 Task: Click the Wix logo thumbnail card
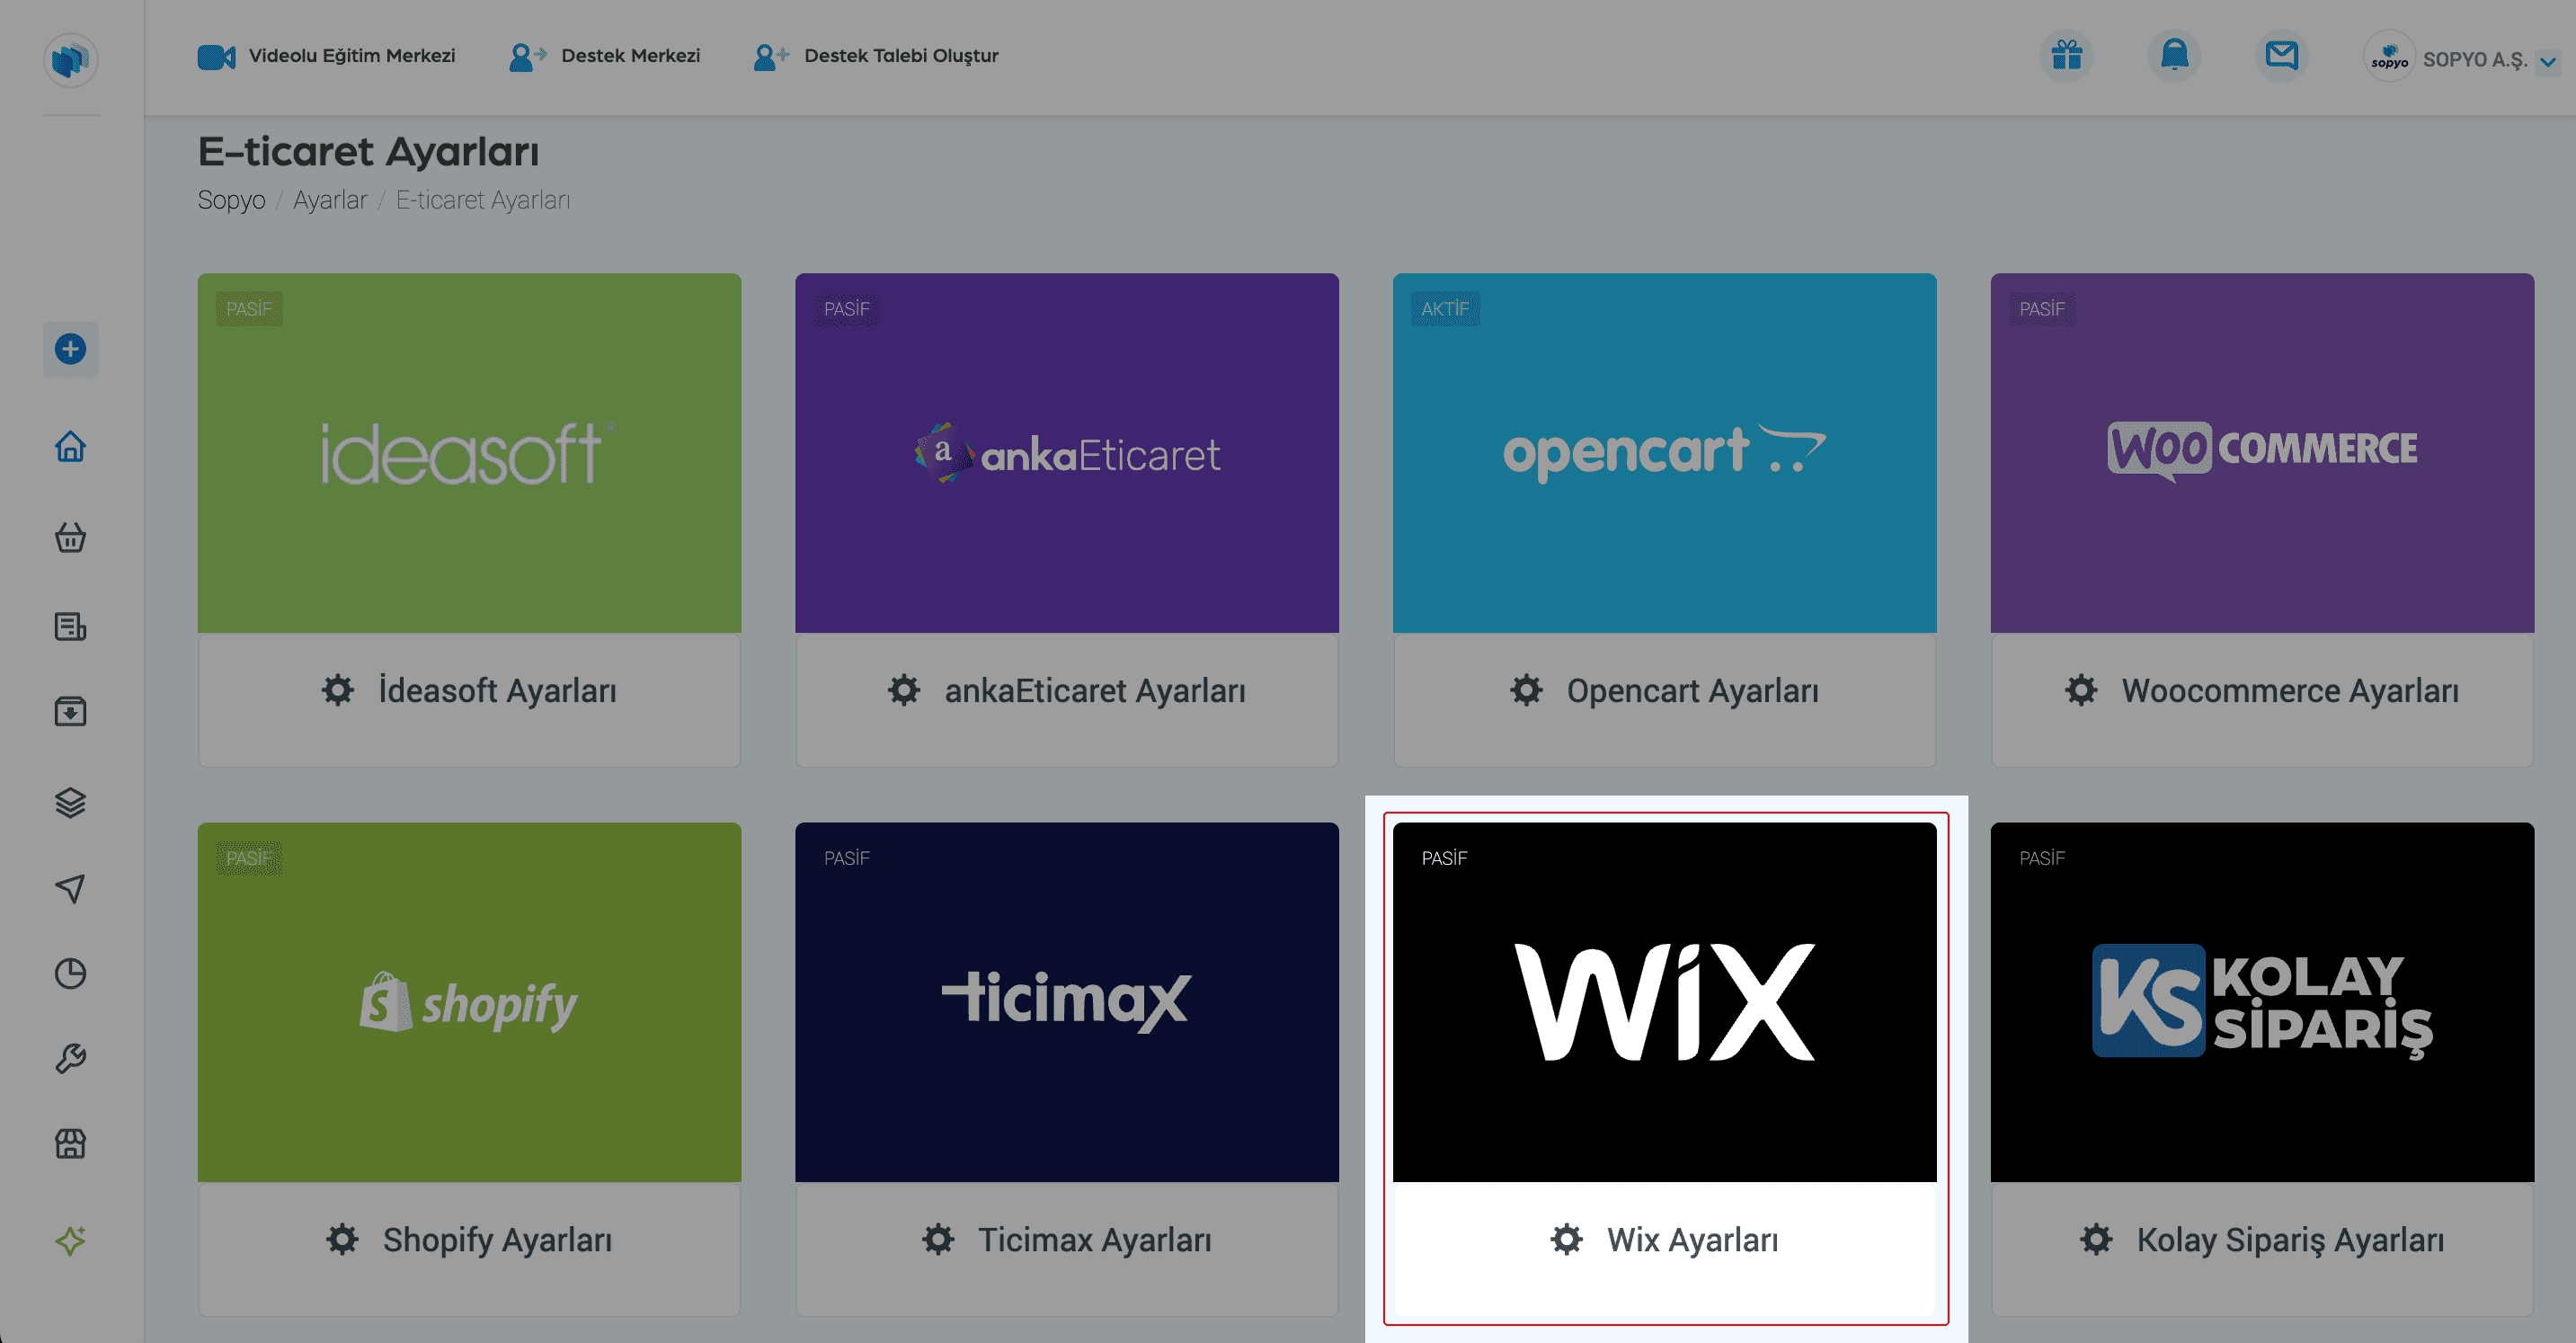coord(1664,1001)
